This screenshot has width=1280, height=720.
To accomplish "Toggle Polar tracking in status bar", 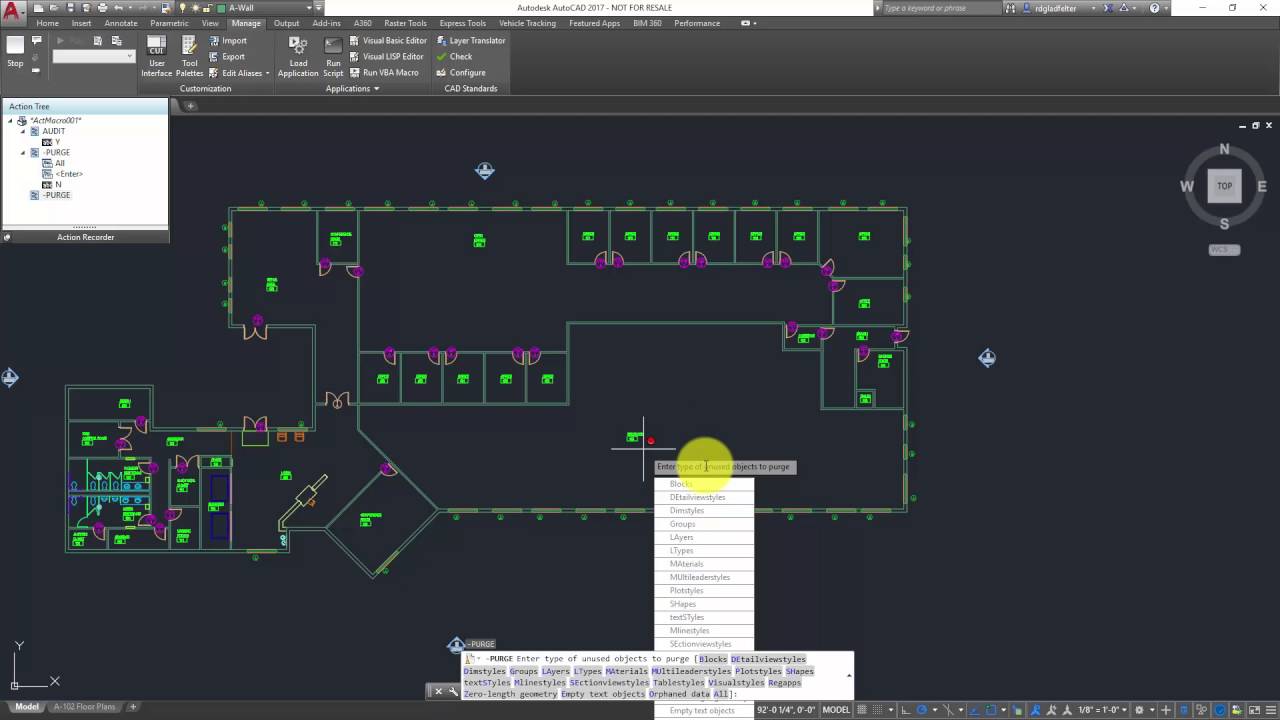I will (x=922, y=710).
